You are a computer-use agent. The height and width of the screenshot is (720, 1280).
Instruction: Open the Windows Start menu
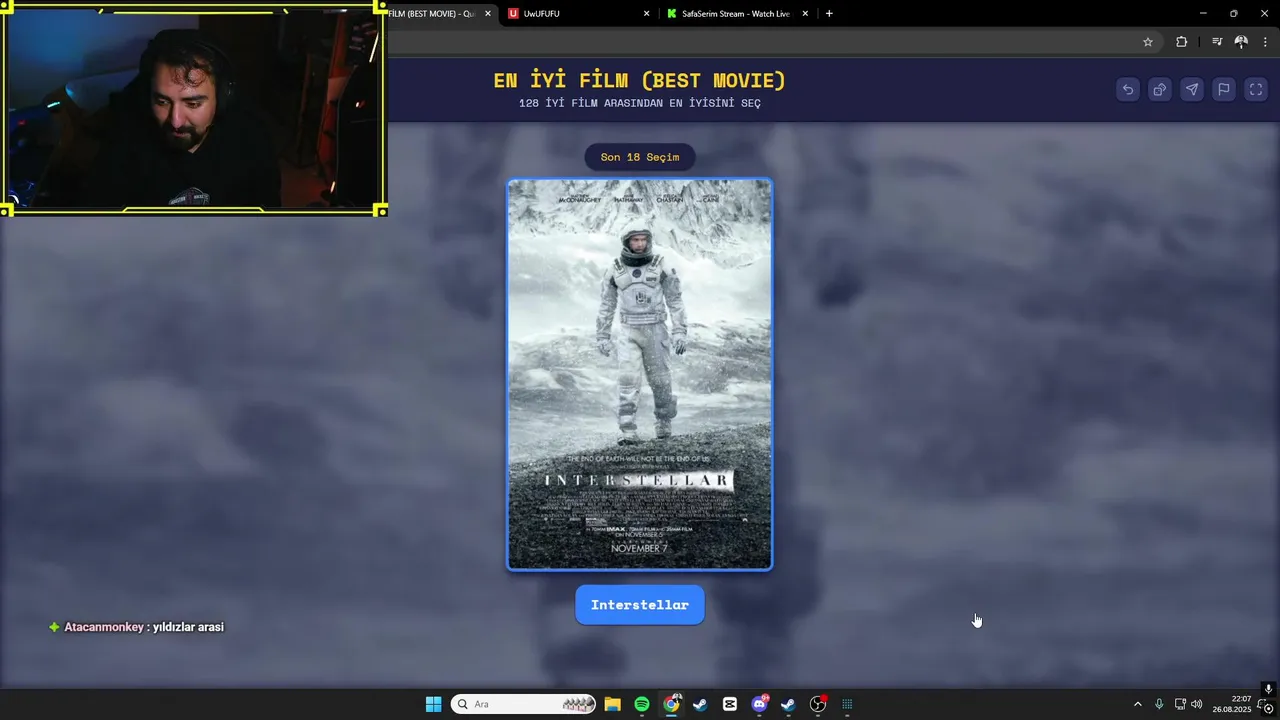[x=433, y=704]
